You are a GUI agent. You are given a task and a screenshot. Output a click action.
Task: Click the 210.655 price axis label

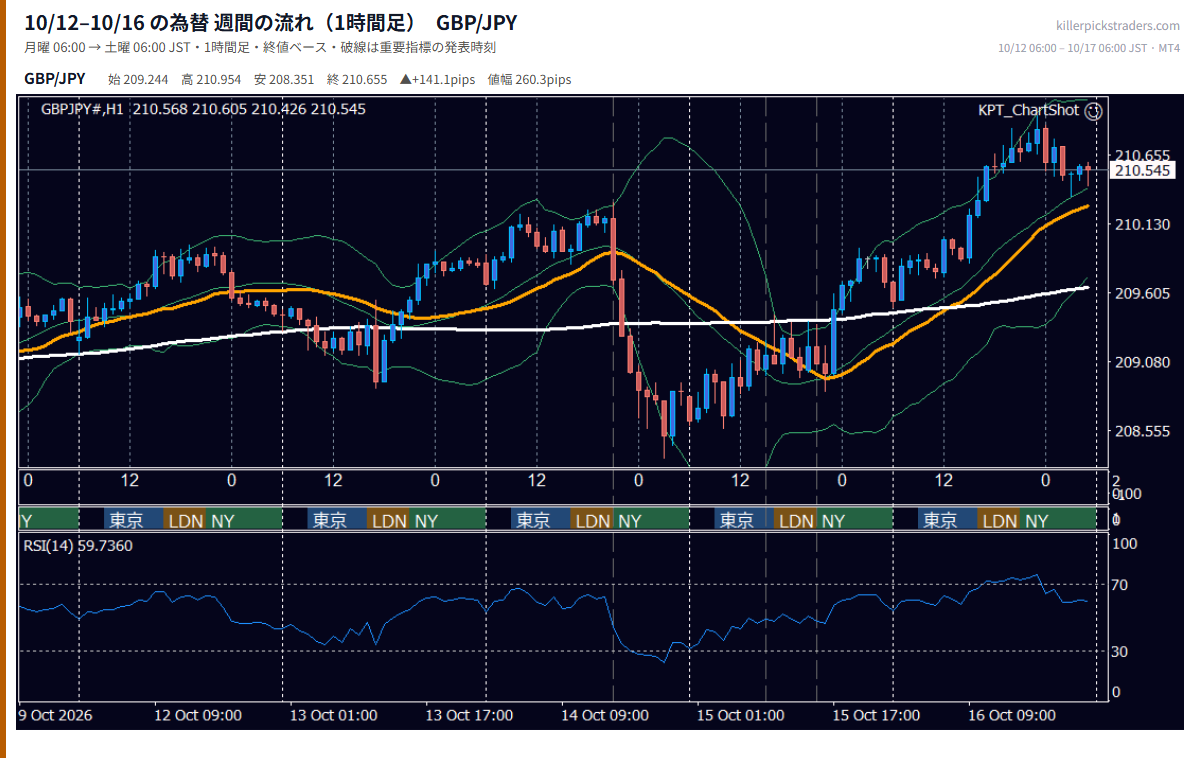tap(1142, 155)
